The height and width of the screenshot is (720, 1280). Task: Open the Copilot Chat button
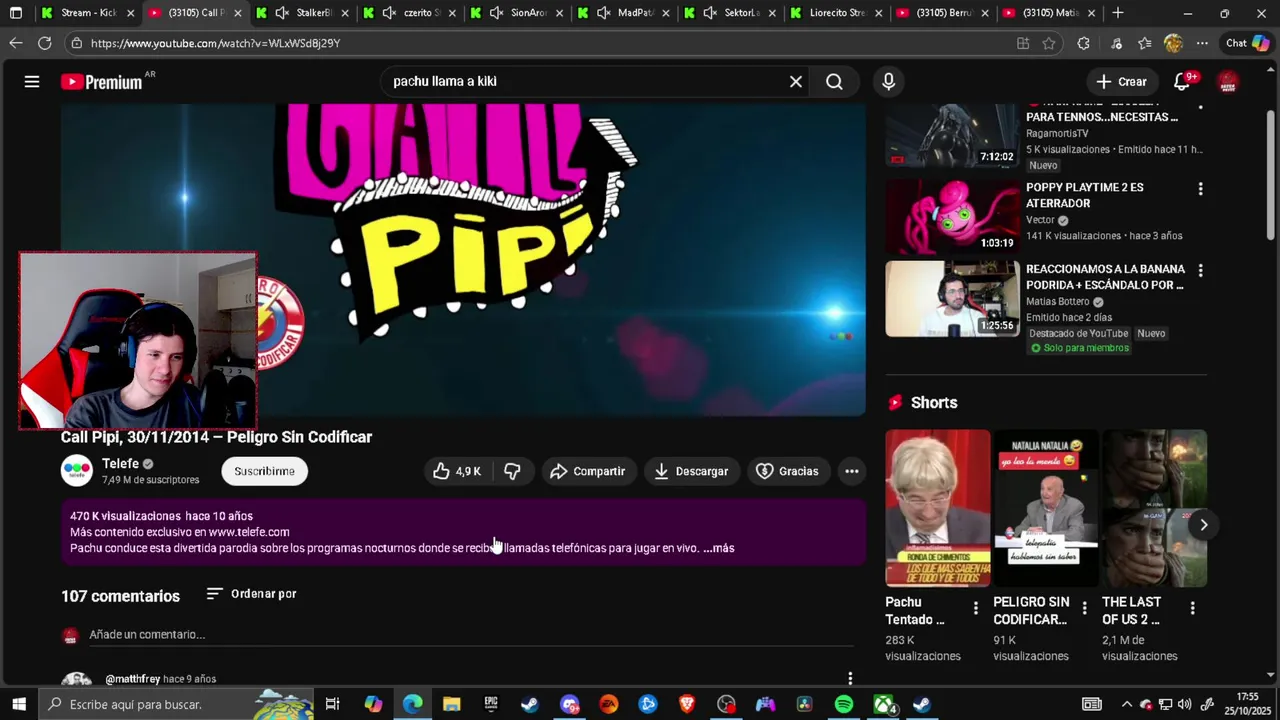click(x=1248, y=43)
